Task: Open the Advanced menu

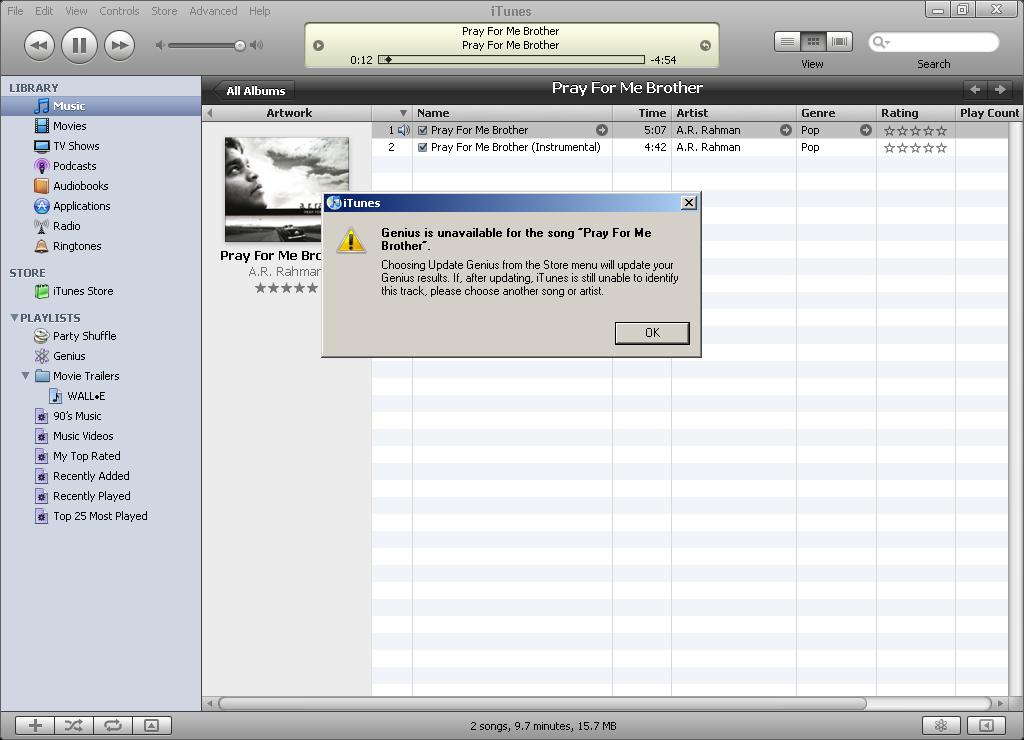Action: pyautogui.click(x=213, y=11)
